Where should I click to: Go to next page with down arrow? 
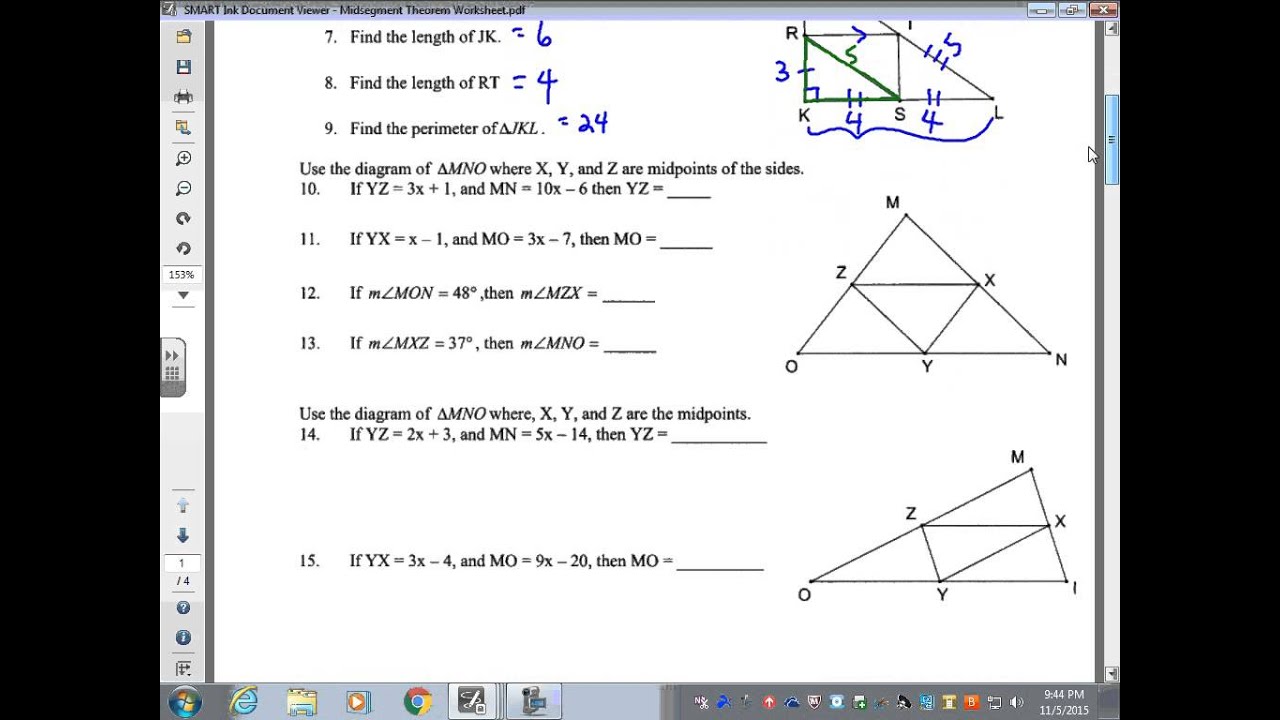click(x=183, y=535)
